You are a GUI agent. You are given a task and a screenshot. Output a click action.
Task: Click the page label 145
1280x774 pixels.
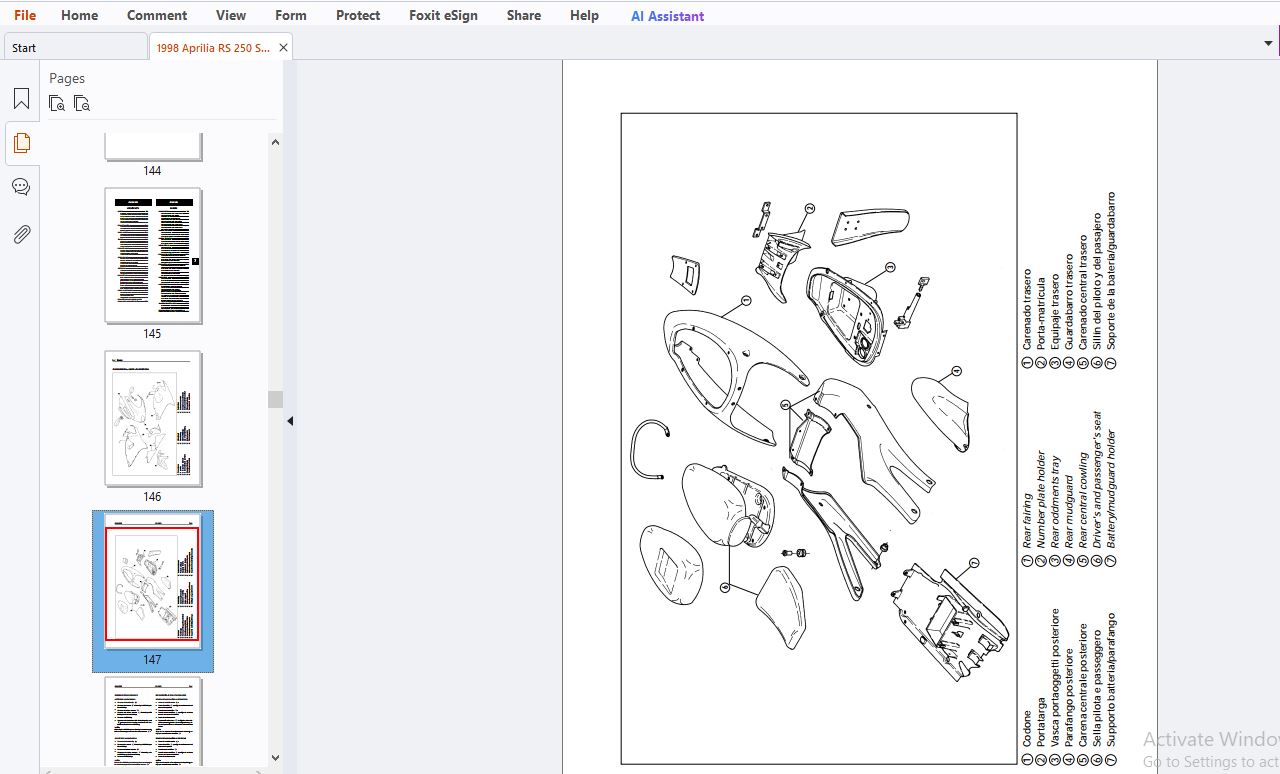click(x=152, y=334)
